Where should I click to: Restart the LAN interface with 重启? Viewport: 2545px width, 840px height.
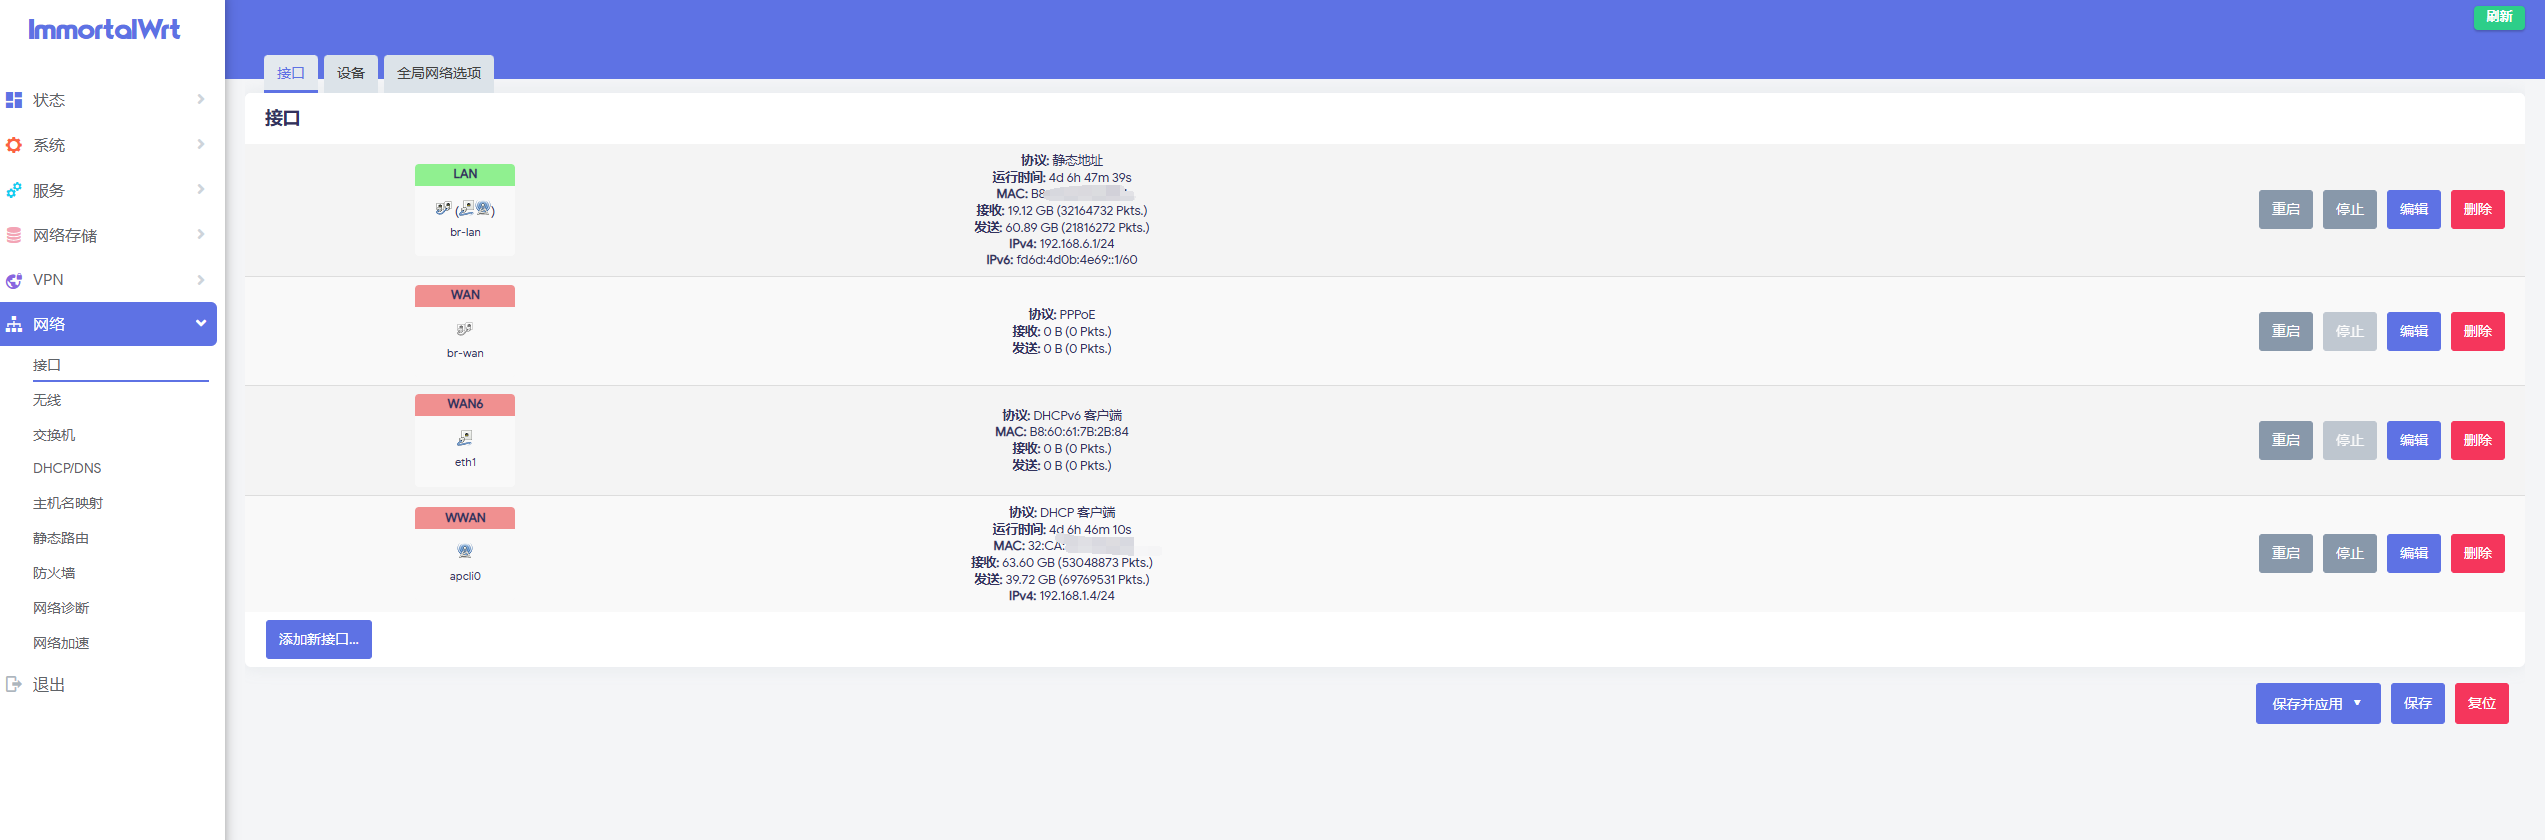2285,209
